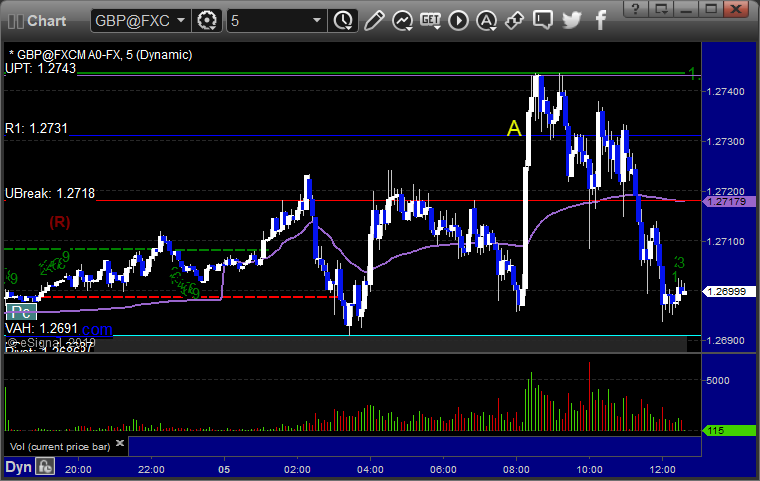Click the 1.27400 price axis label
This screenshot has height=481, width=760.
click(x=726, y=92)
